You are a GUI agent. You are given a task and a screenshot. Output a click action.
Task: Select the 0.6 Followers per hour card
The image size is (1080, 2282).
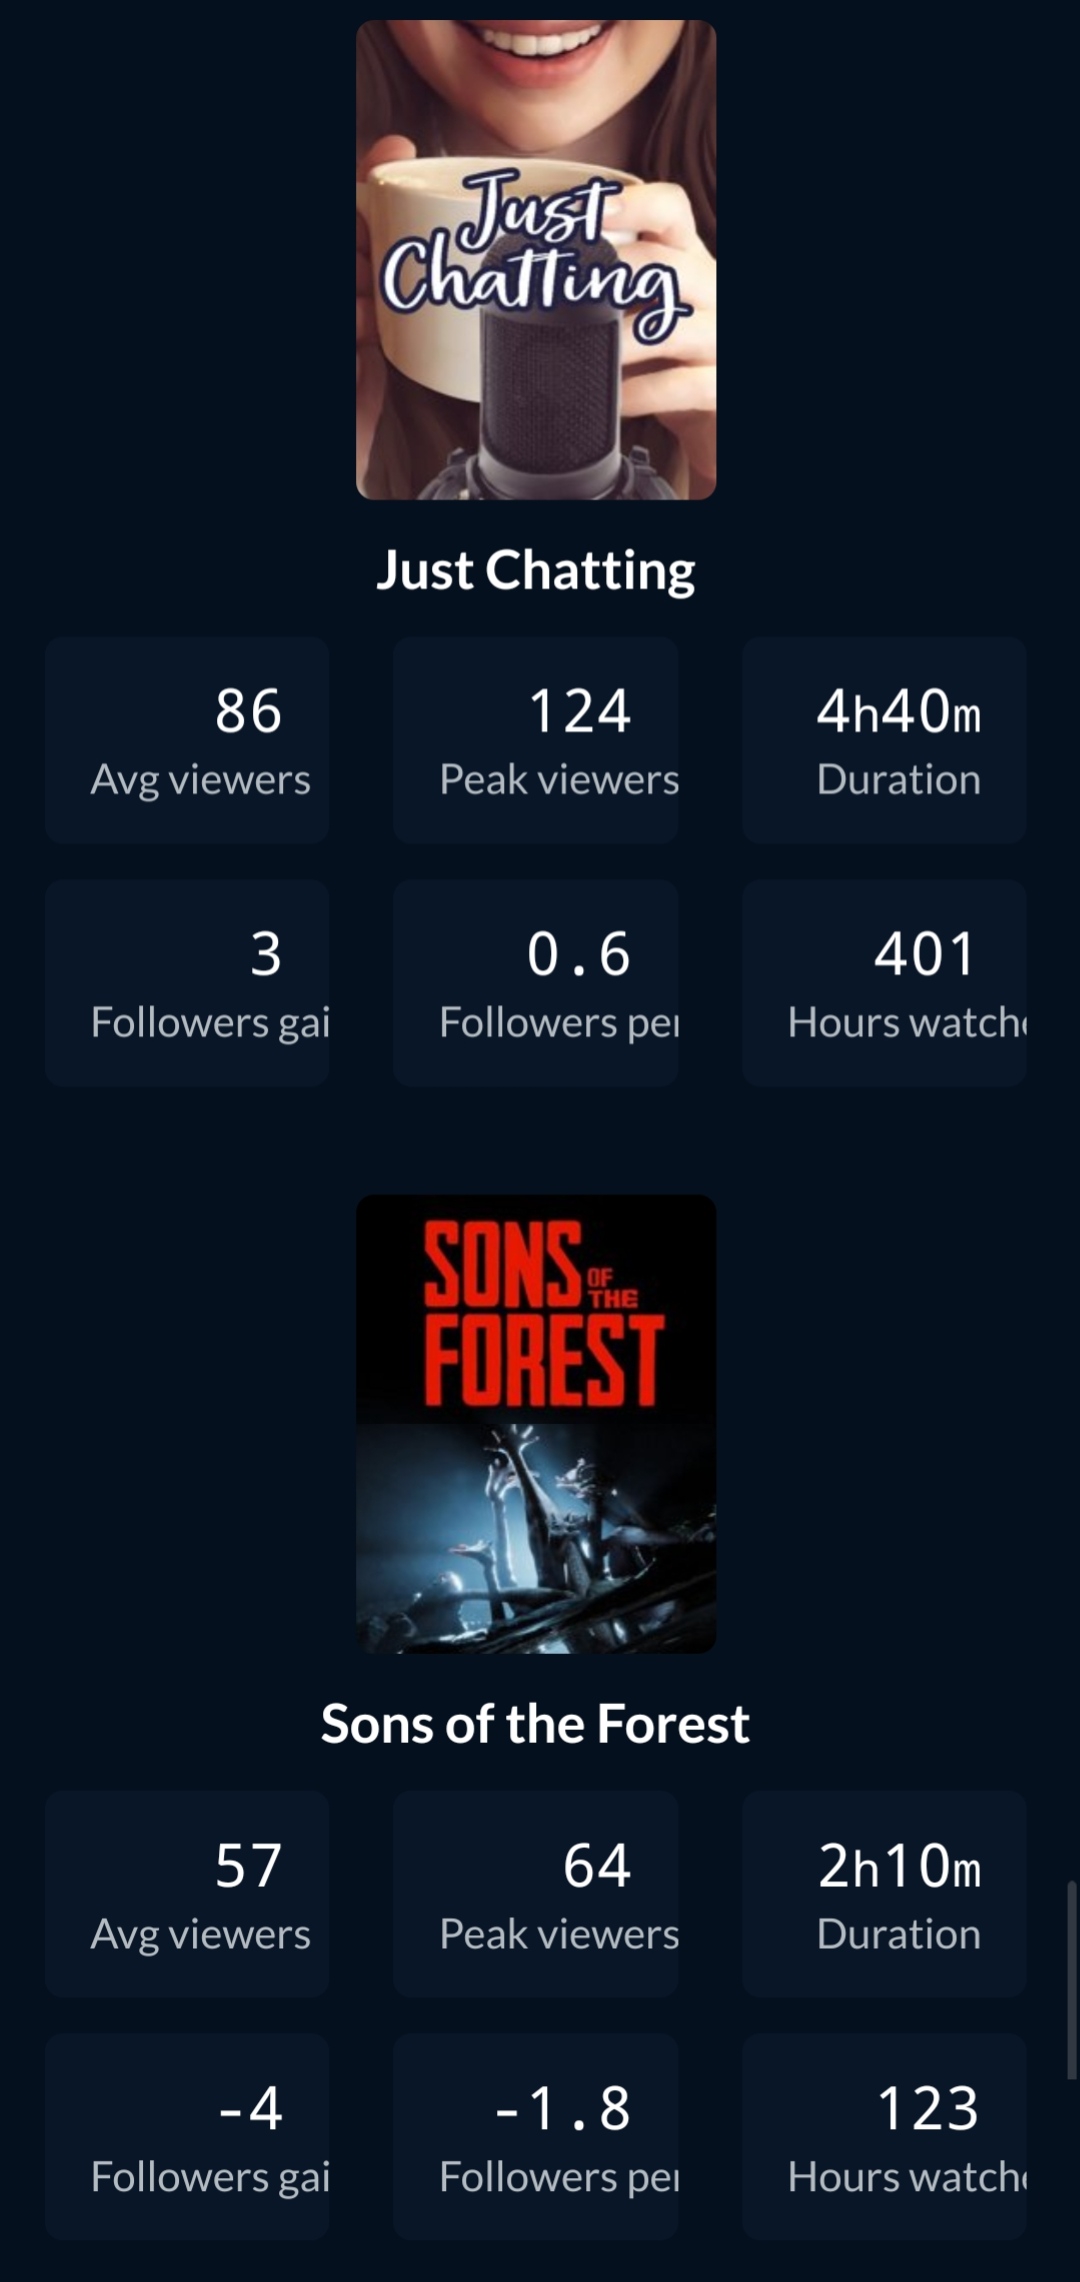[x=536, y=983]
